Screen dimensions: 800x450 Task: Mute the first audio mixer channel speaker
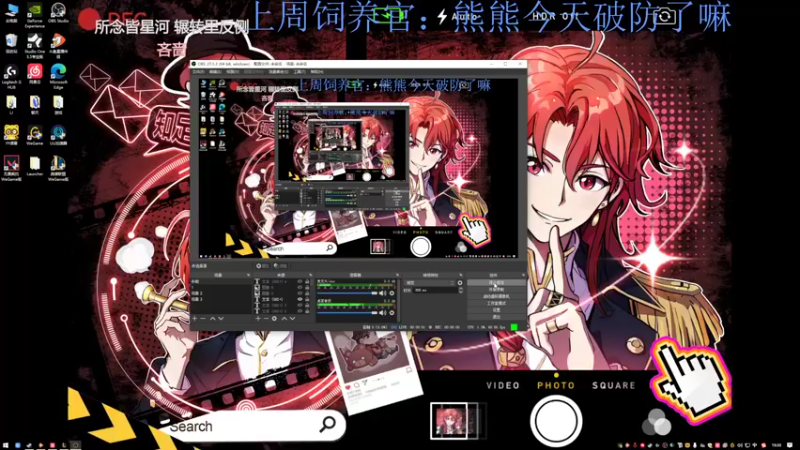coord(382,293)
